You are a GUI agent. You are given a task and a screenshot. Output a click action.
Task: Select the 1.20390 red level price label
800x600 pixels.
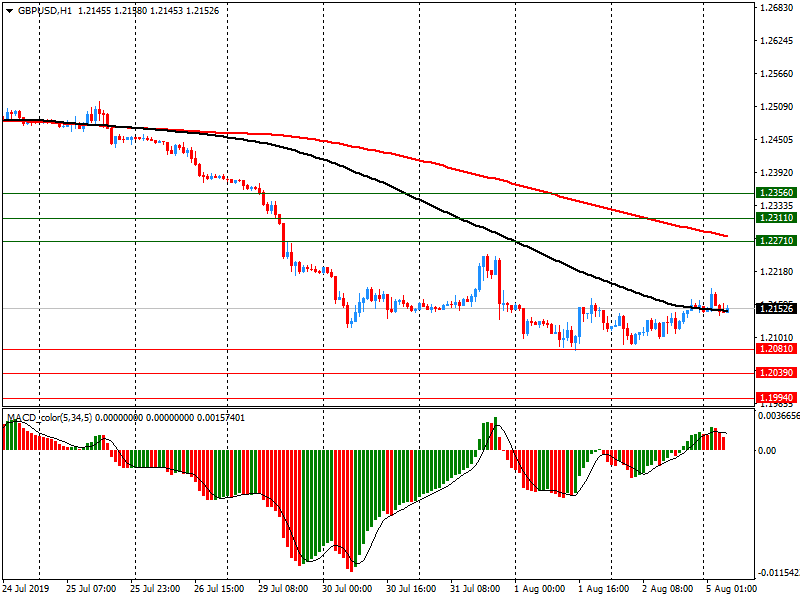[x=776, y=373]
